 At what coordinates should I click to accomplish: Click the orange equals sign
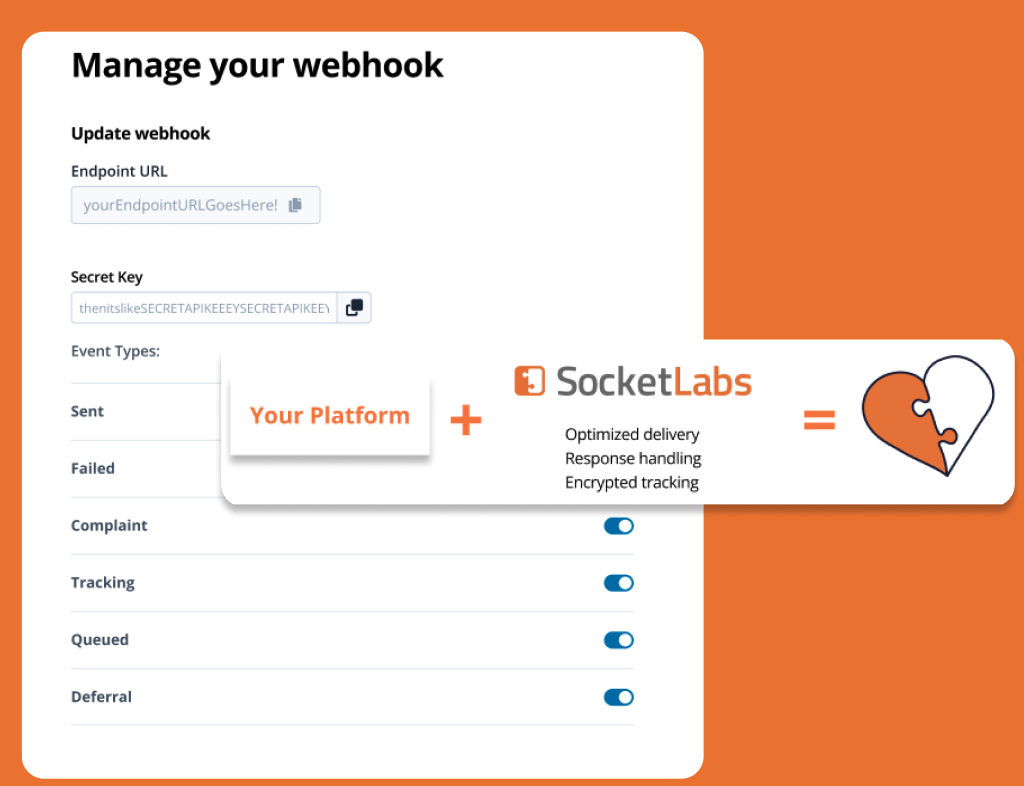coord(819,419)
